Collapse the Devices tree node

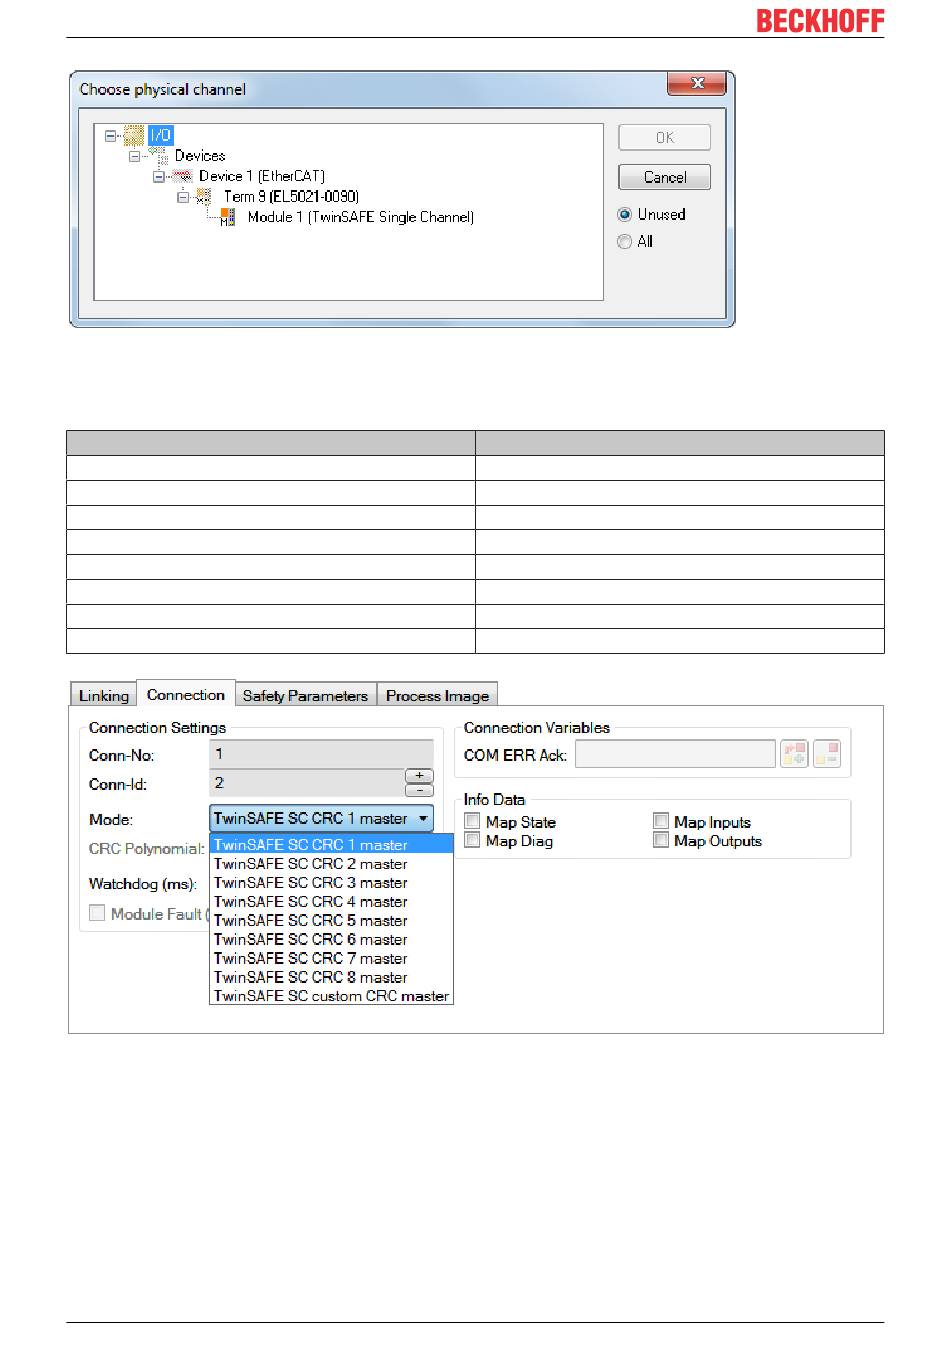click(x=134, y=156)
